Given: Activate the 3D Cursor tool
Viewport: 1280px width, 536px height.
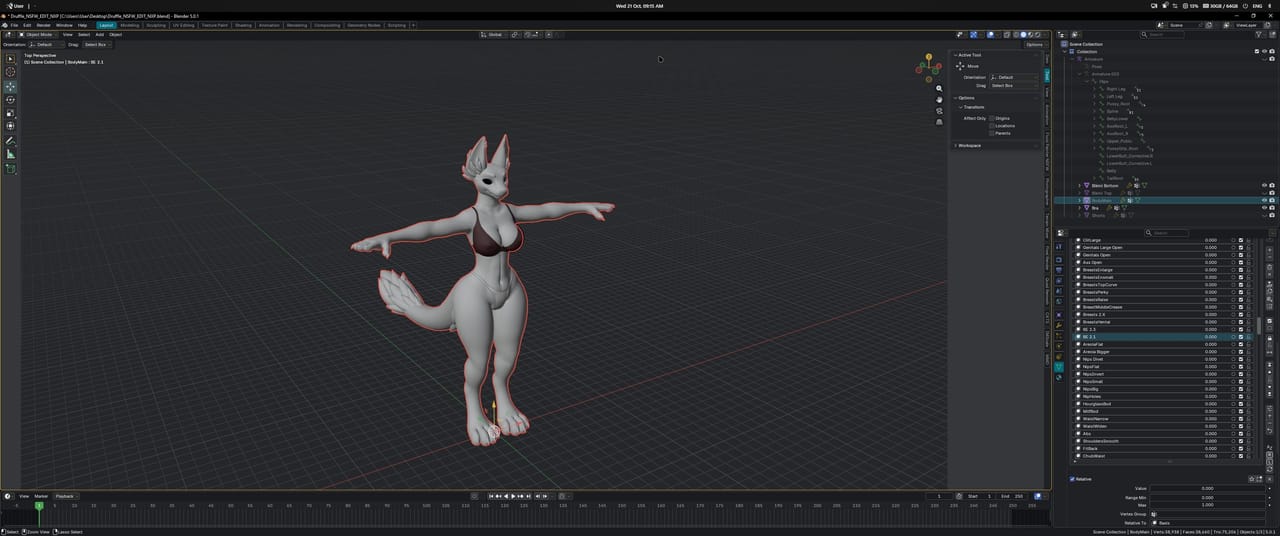Looking at the screenshot, I should [11, 72].
